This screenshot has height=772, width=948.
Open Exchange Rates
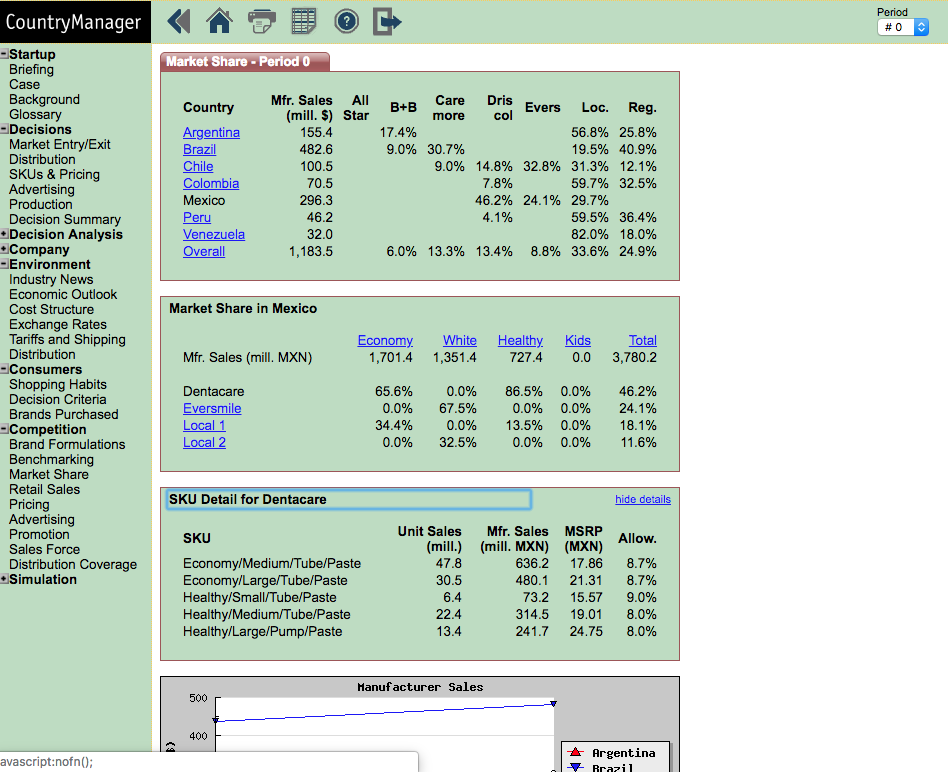pos(57,325)
